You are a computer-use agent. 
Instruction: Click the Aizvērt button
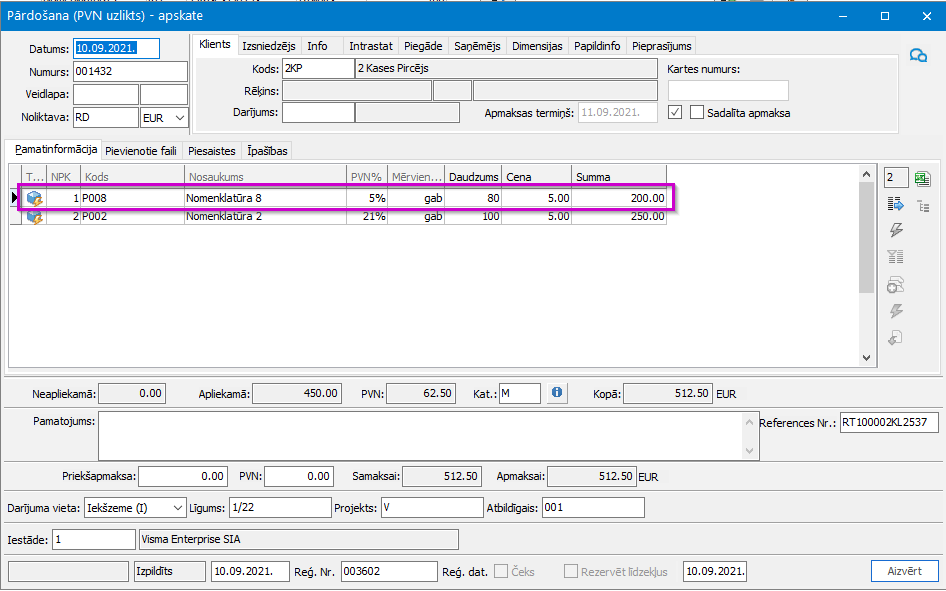pos(904,571)
